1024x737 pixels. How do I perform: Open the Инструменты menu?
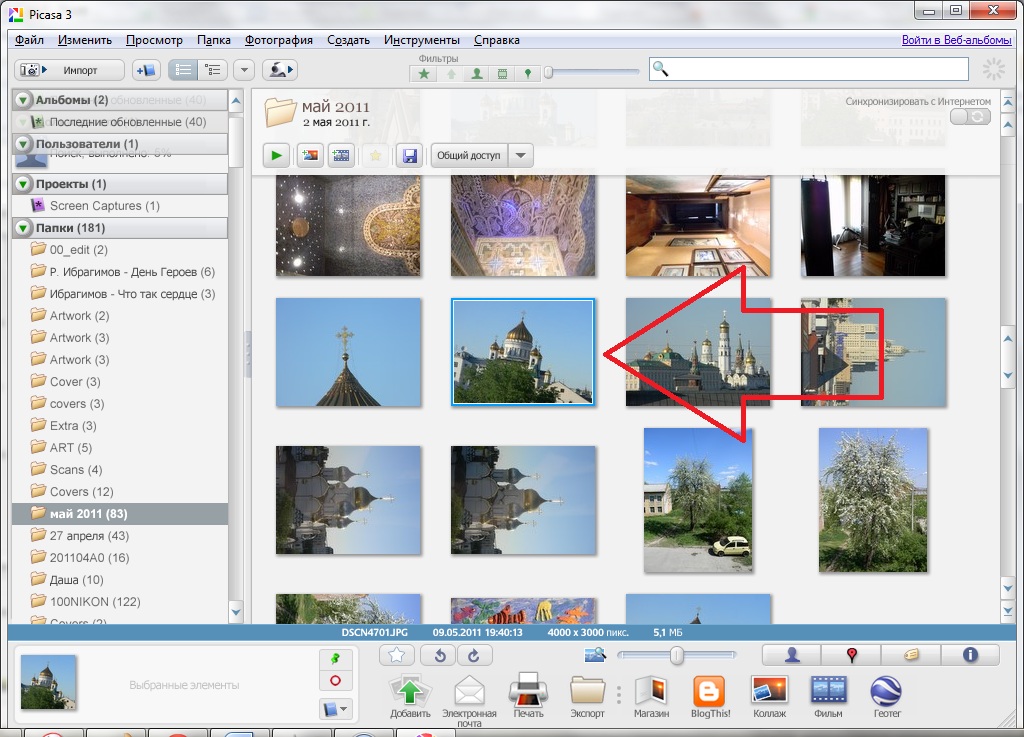click(x=421, y=40)
